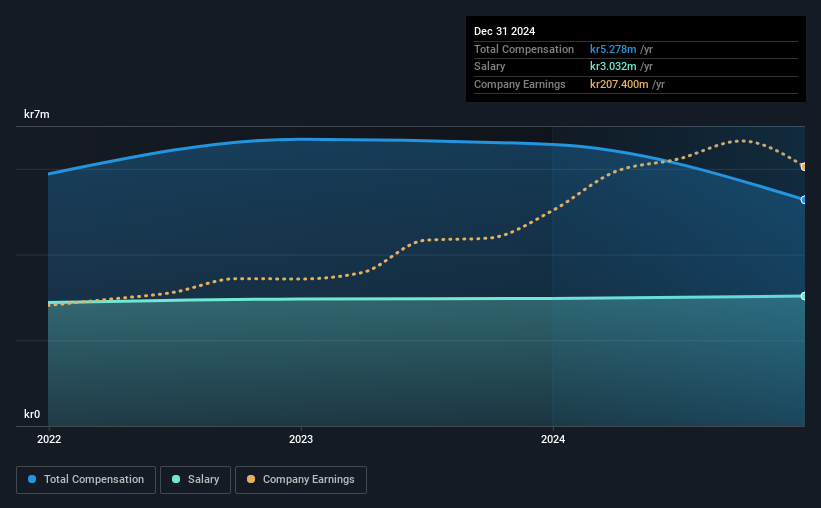This screenshot has height=508, width=821.
Task: Click the kr3.032m salary value
Action: 613,67
